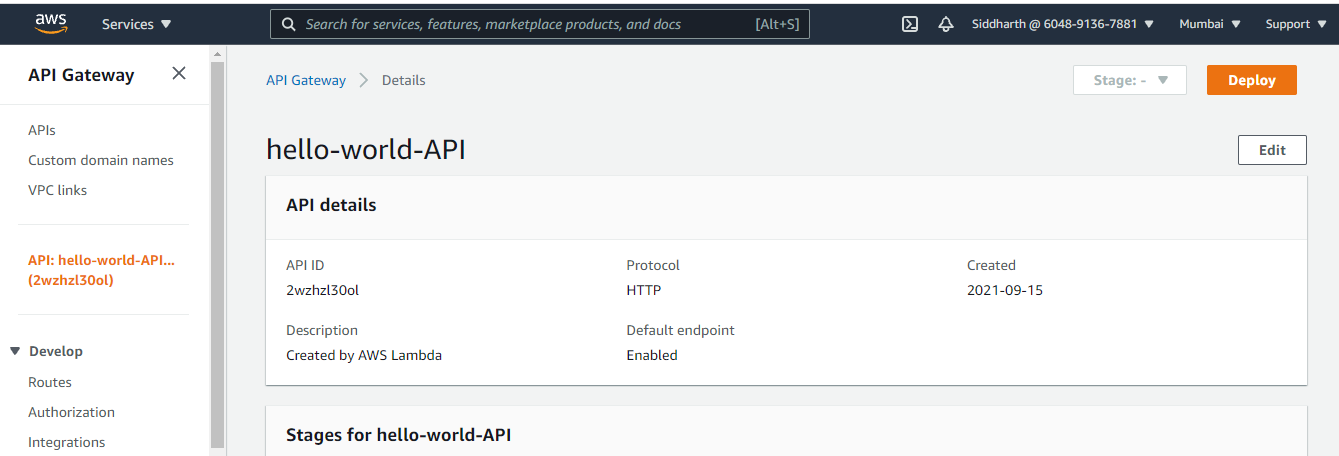The width and height of the screenshot is (1339, 456).
Task: Open the Stage selector dropdown
Action: tap(1130, 80)
